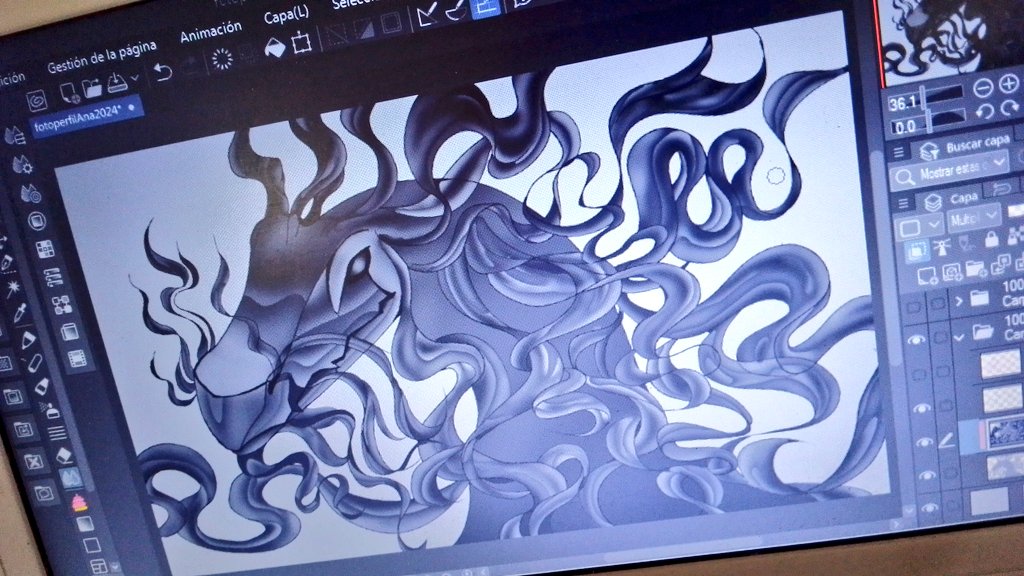Select the Fill bucket command icon
The image size is (1024, 576).
click(275, 48)
